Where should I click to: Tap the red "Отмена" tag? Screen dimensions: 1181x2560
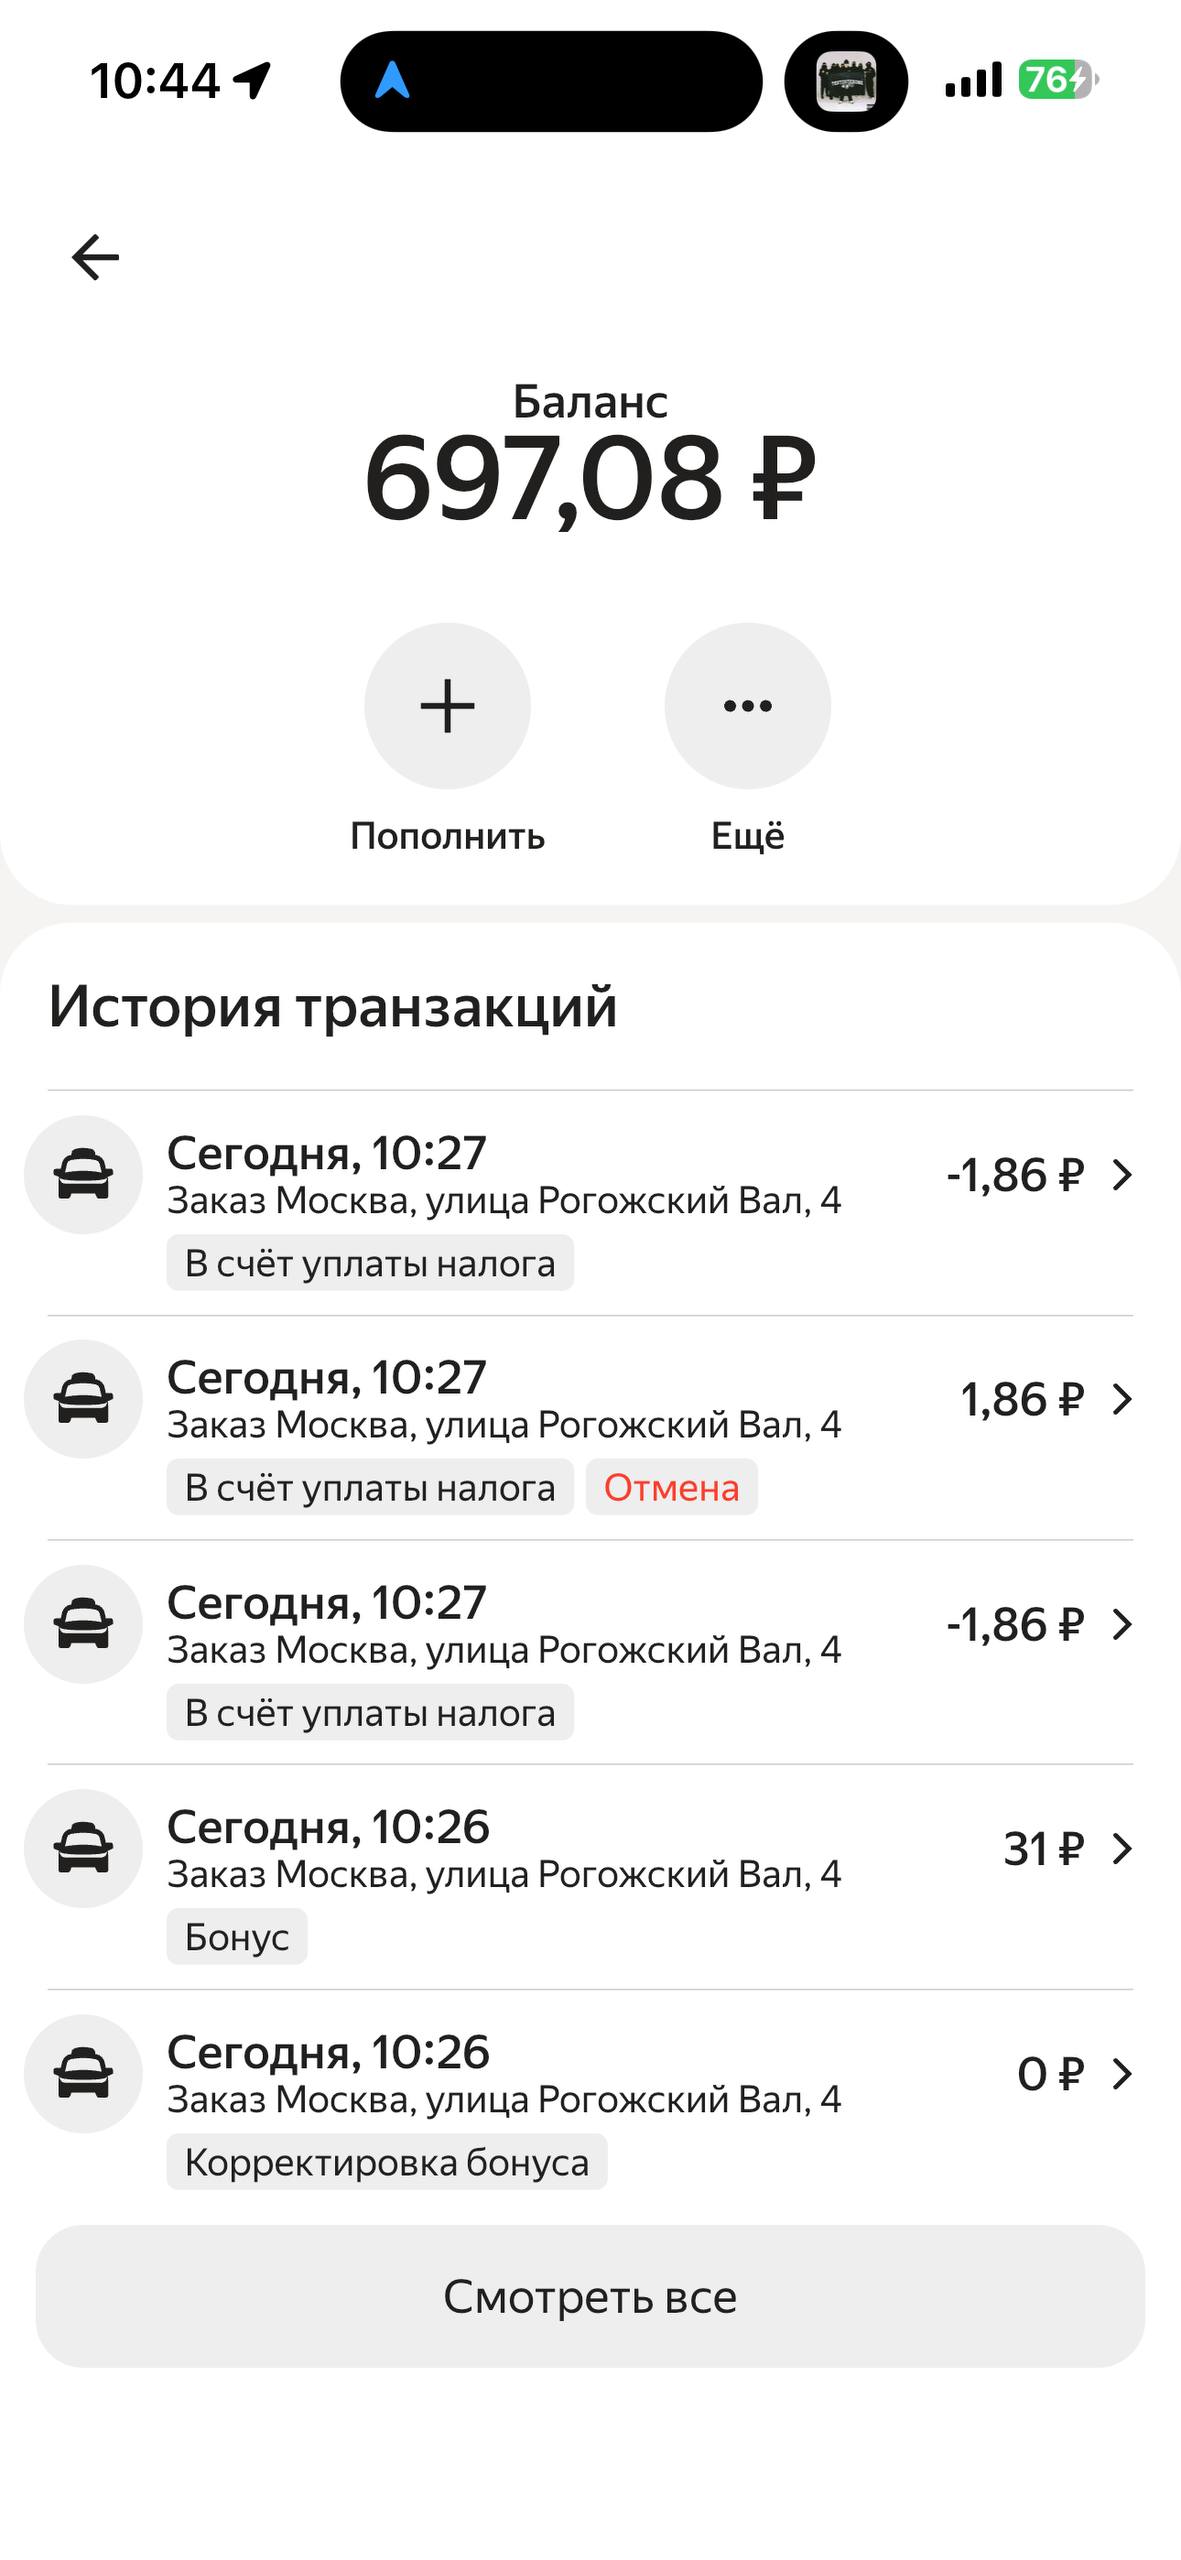671,1488
